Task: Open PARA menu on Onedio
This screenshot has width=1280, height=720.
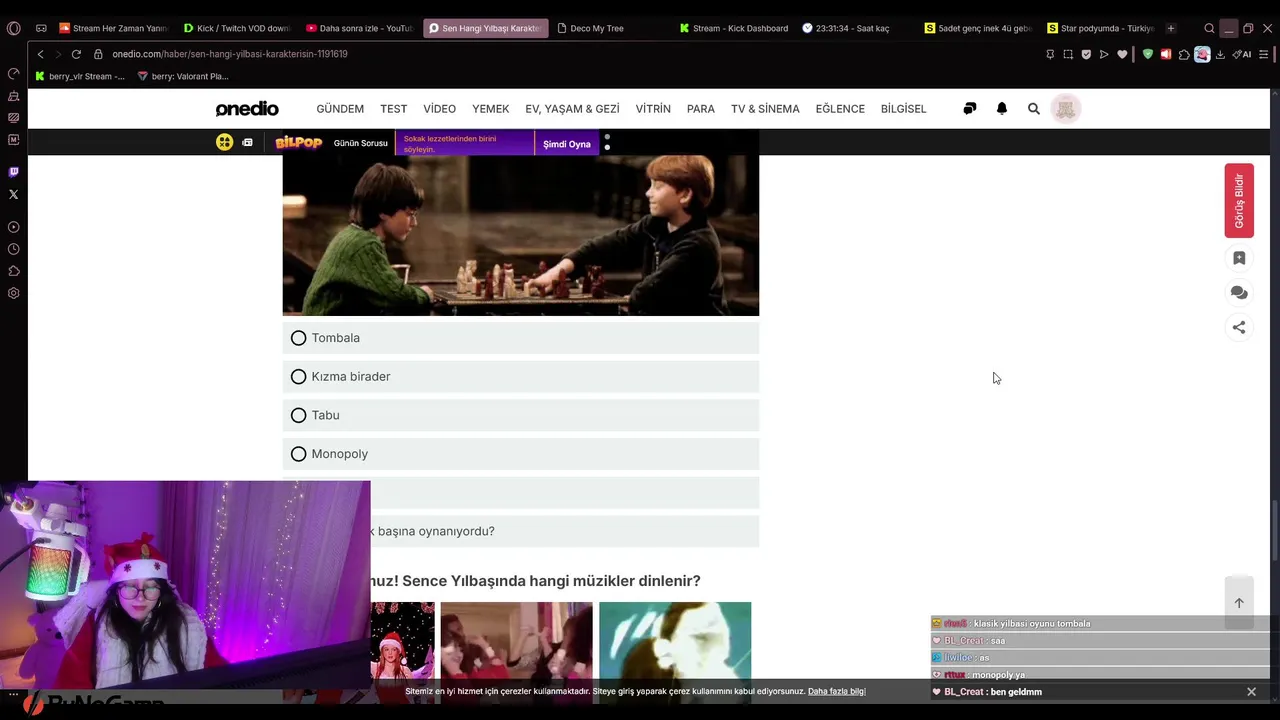Action: click(701, 109)
